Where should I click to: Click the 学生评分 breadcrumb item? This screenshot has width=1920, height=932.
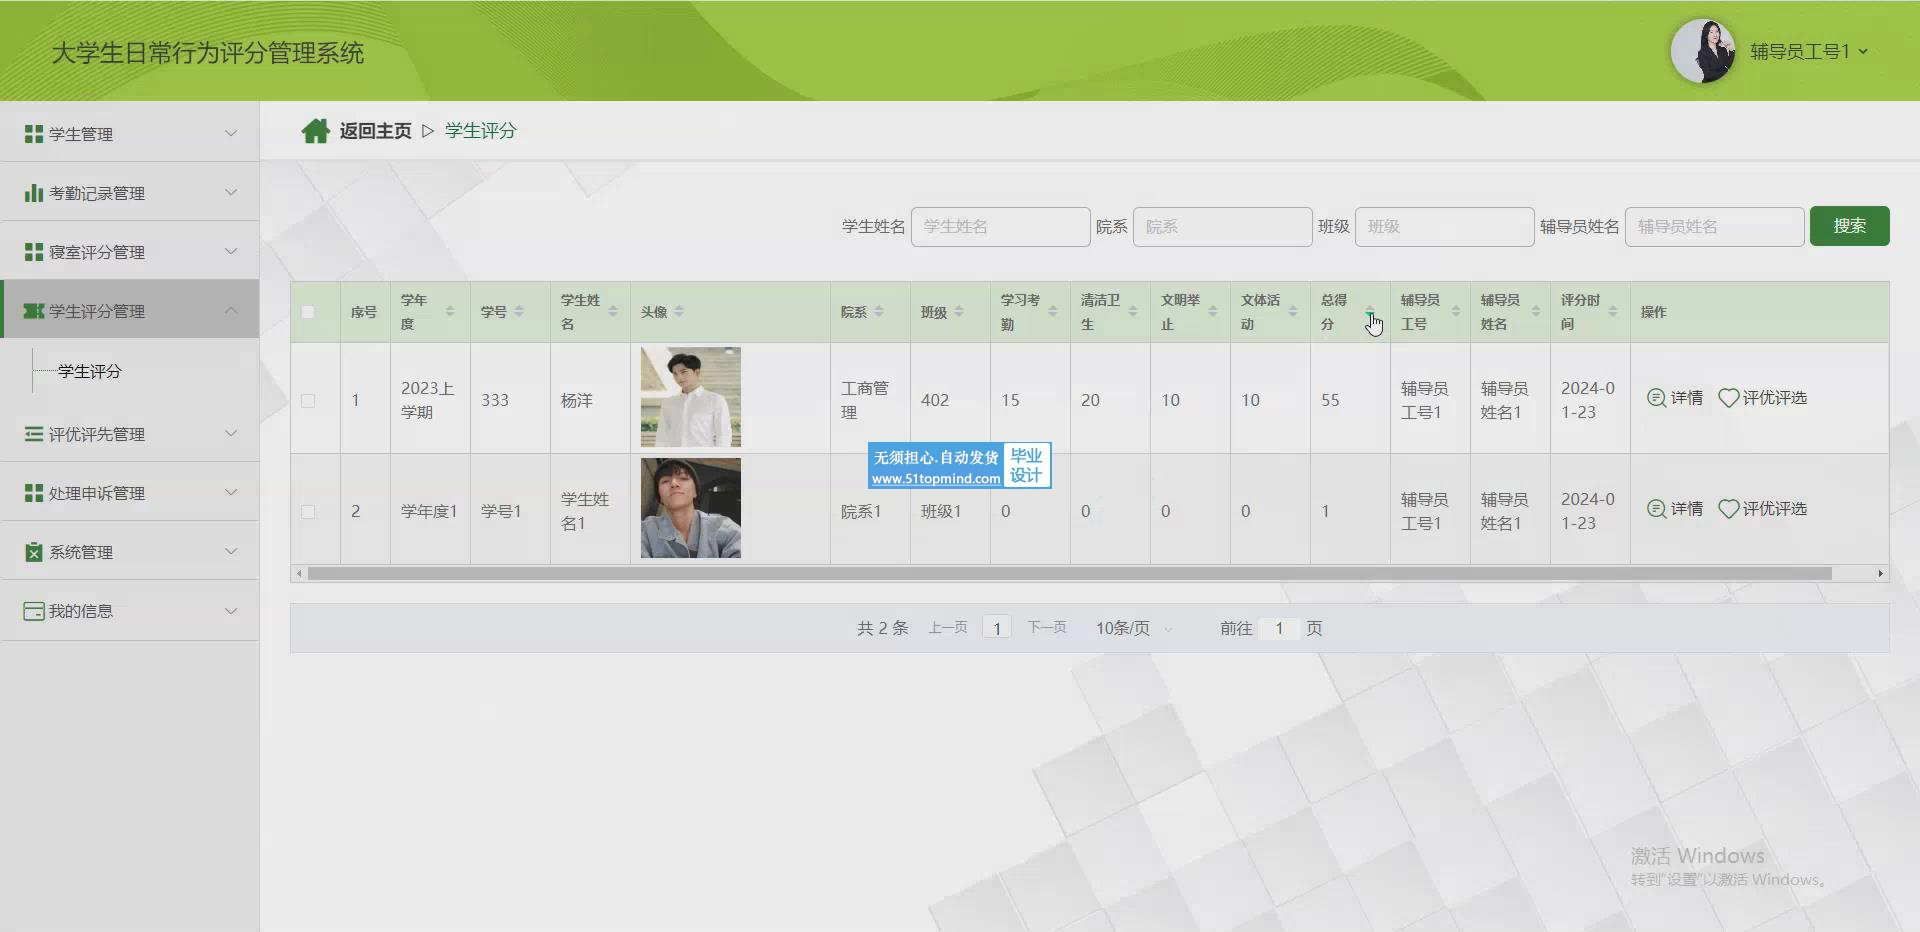(x=480, y=131)
